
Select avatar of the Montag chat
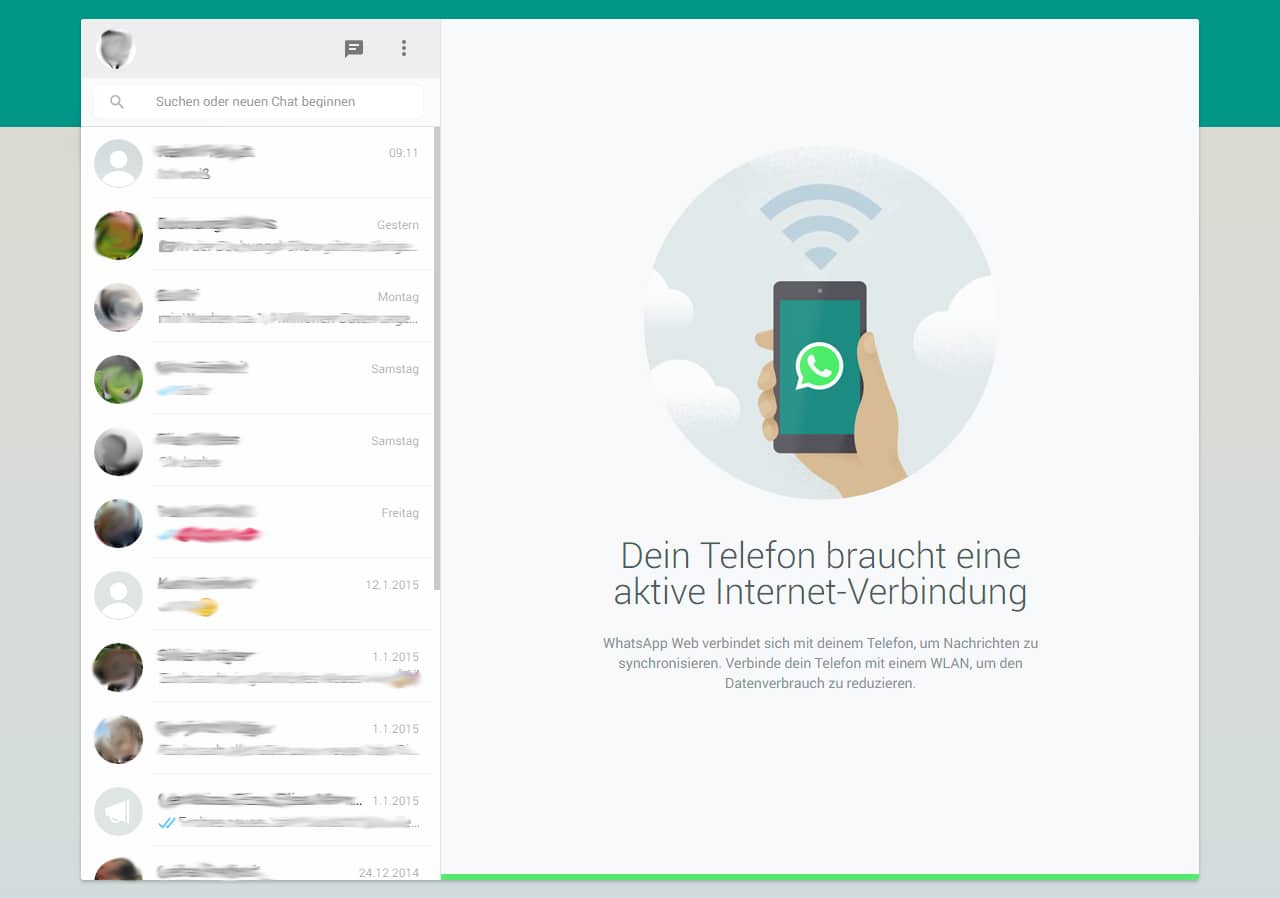click(x=118, y=307)
